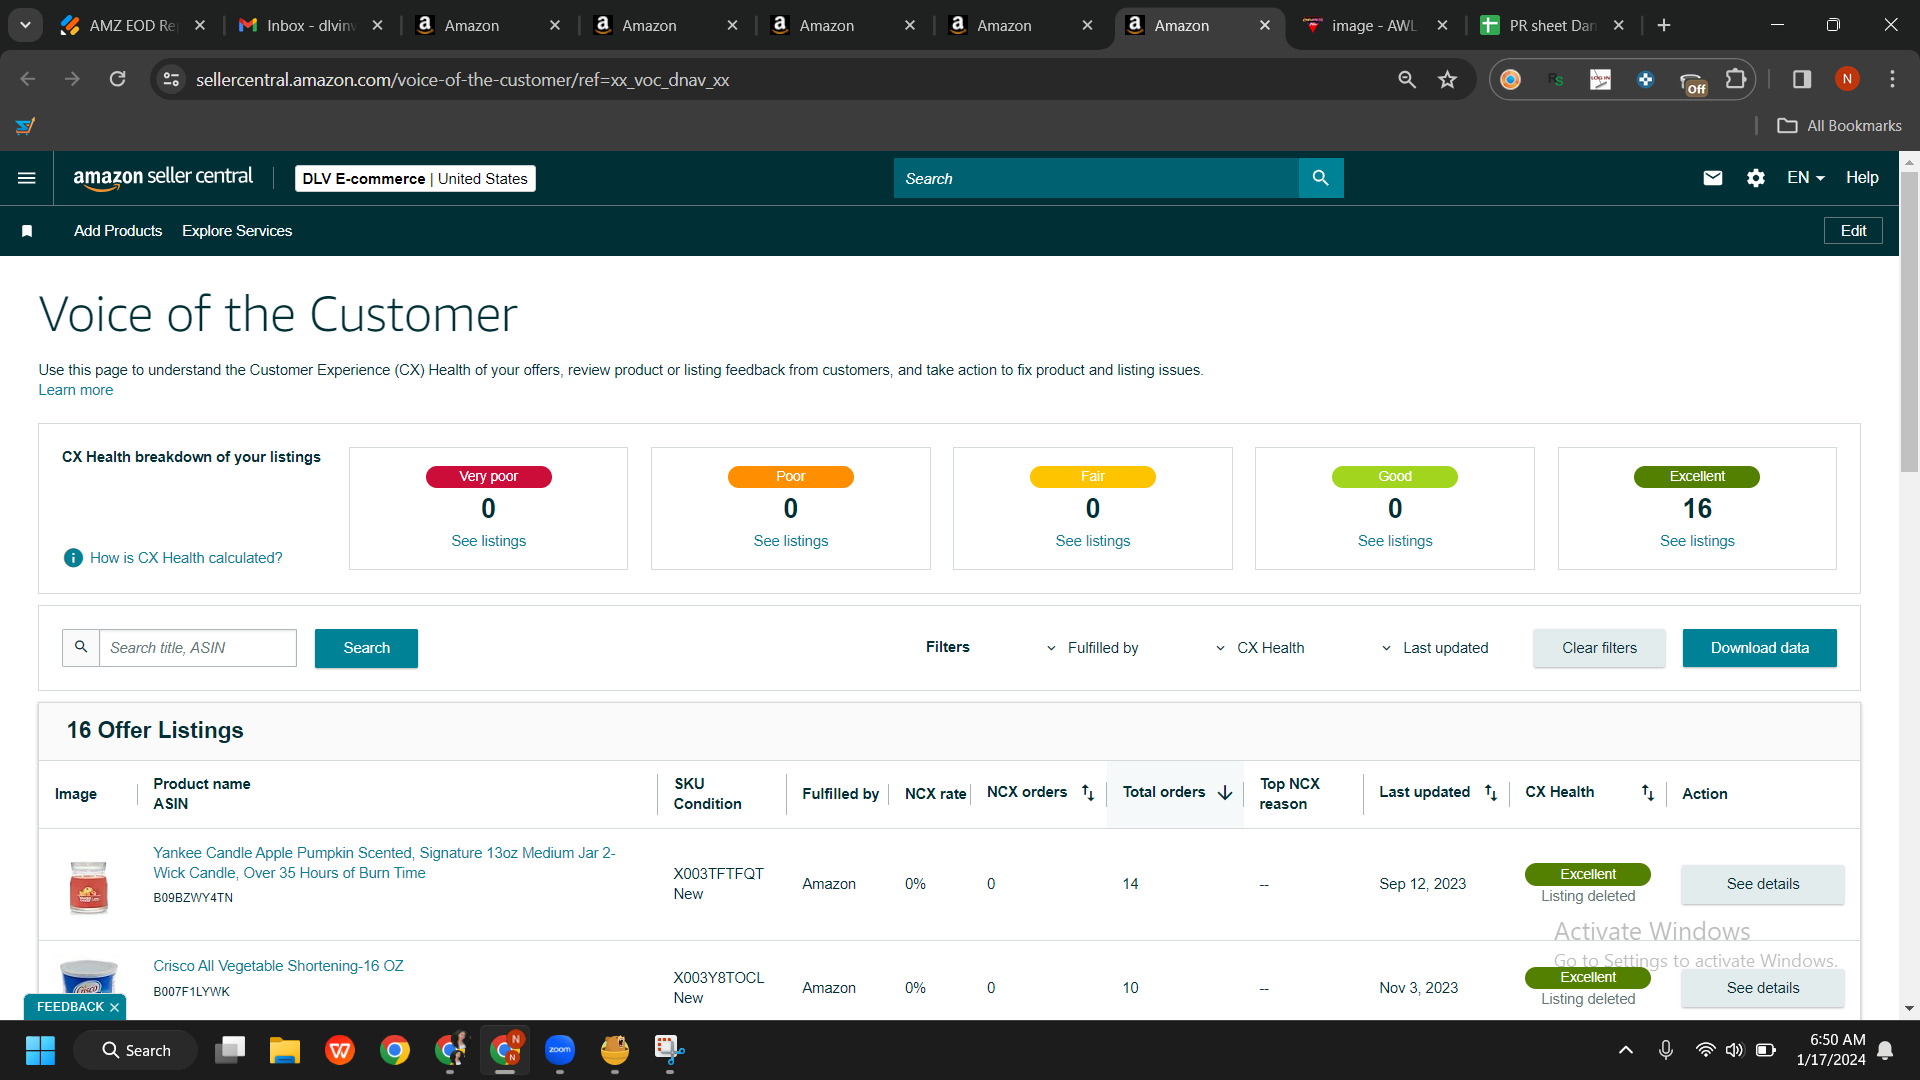Reload the page with browser refresh icon
This screenshot has height=1080, width=1920.
[x=118, y=79]
